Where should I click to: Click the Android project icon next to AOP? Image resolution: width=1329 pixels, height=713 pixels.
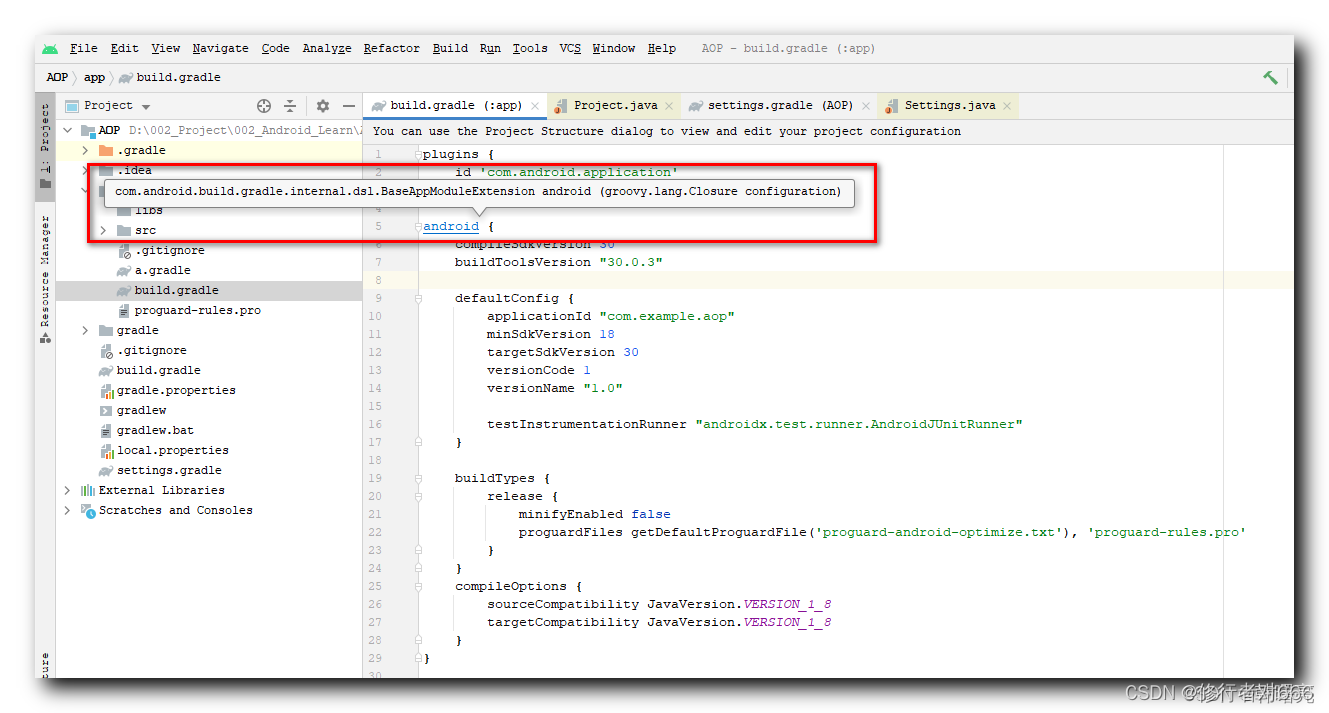pyautogui.click(x=87, y=129)
